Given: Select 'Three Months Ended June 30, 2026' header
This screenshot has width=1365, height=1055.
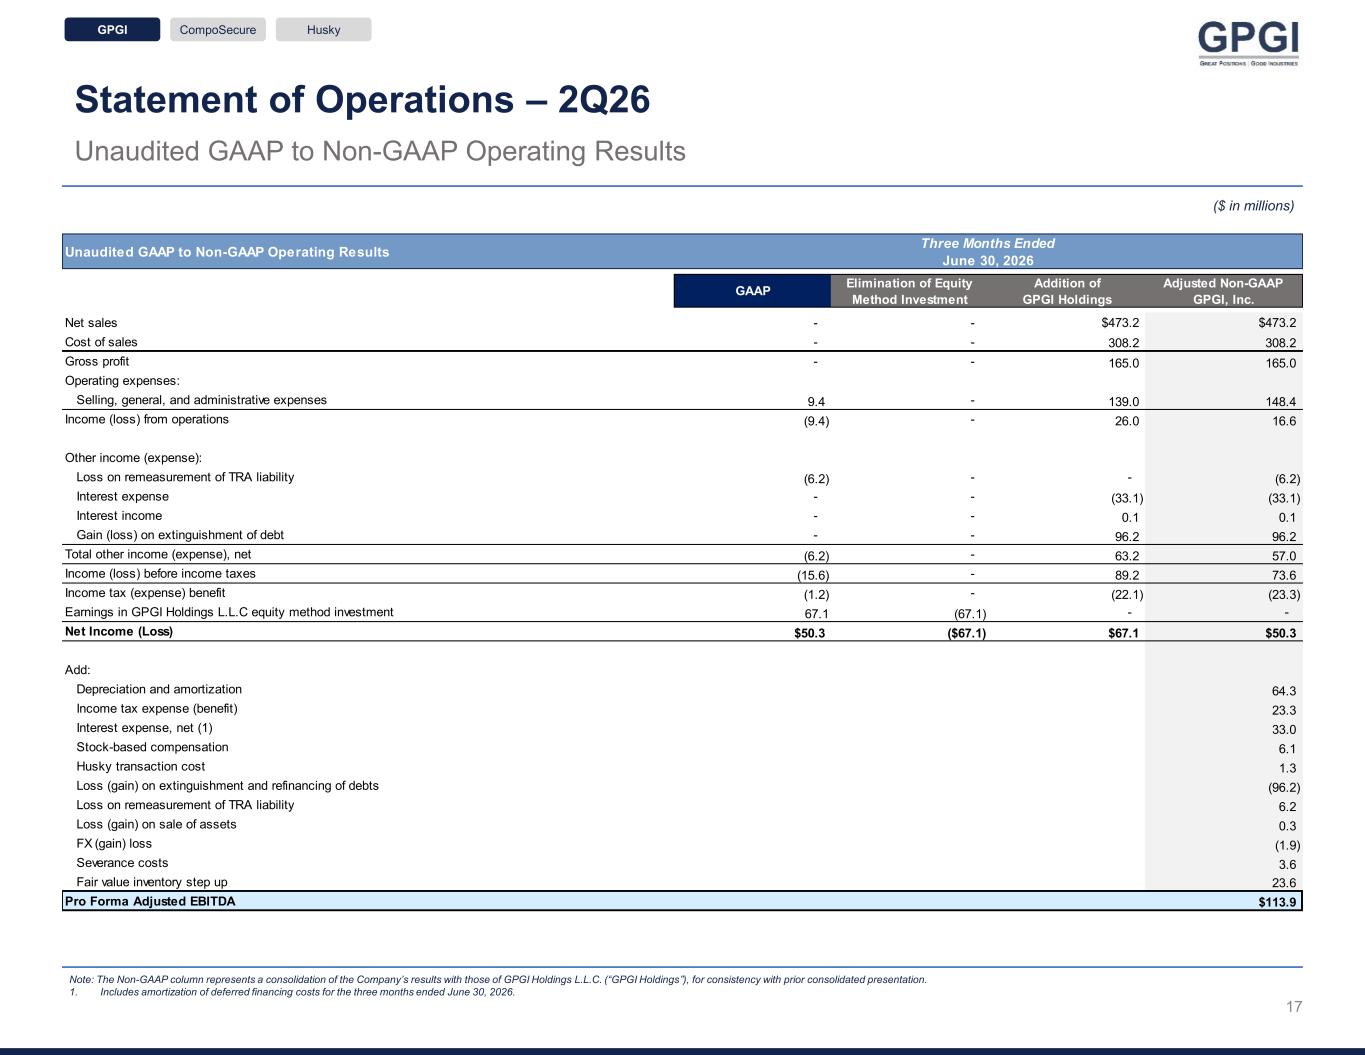Looking at the screenshot, I should [987, 251].
